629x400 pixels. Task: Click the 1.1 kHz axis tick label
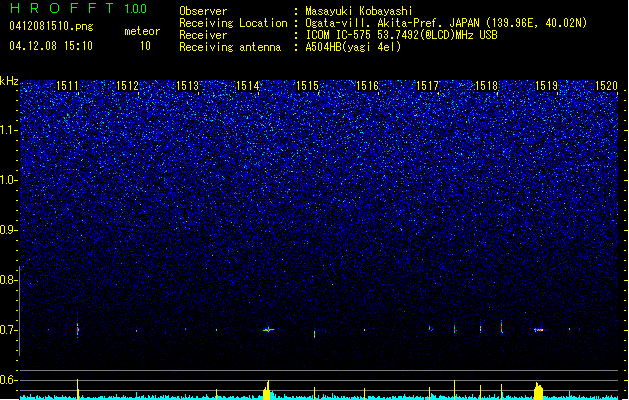[8, 130]
